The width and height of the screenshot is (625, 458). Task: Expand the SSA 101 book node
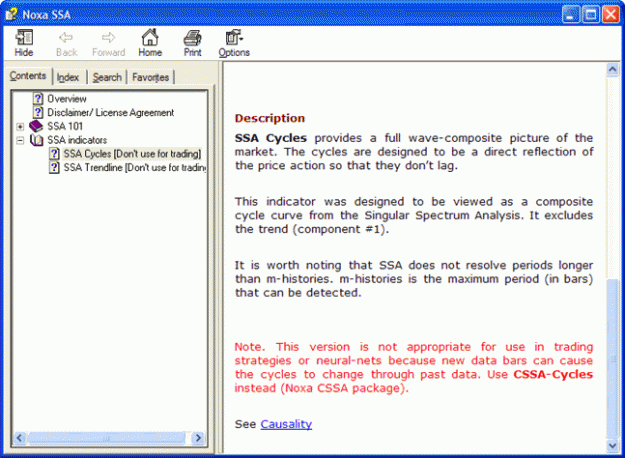tap(20, 127)
